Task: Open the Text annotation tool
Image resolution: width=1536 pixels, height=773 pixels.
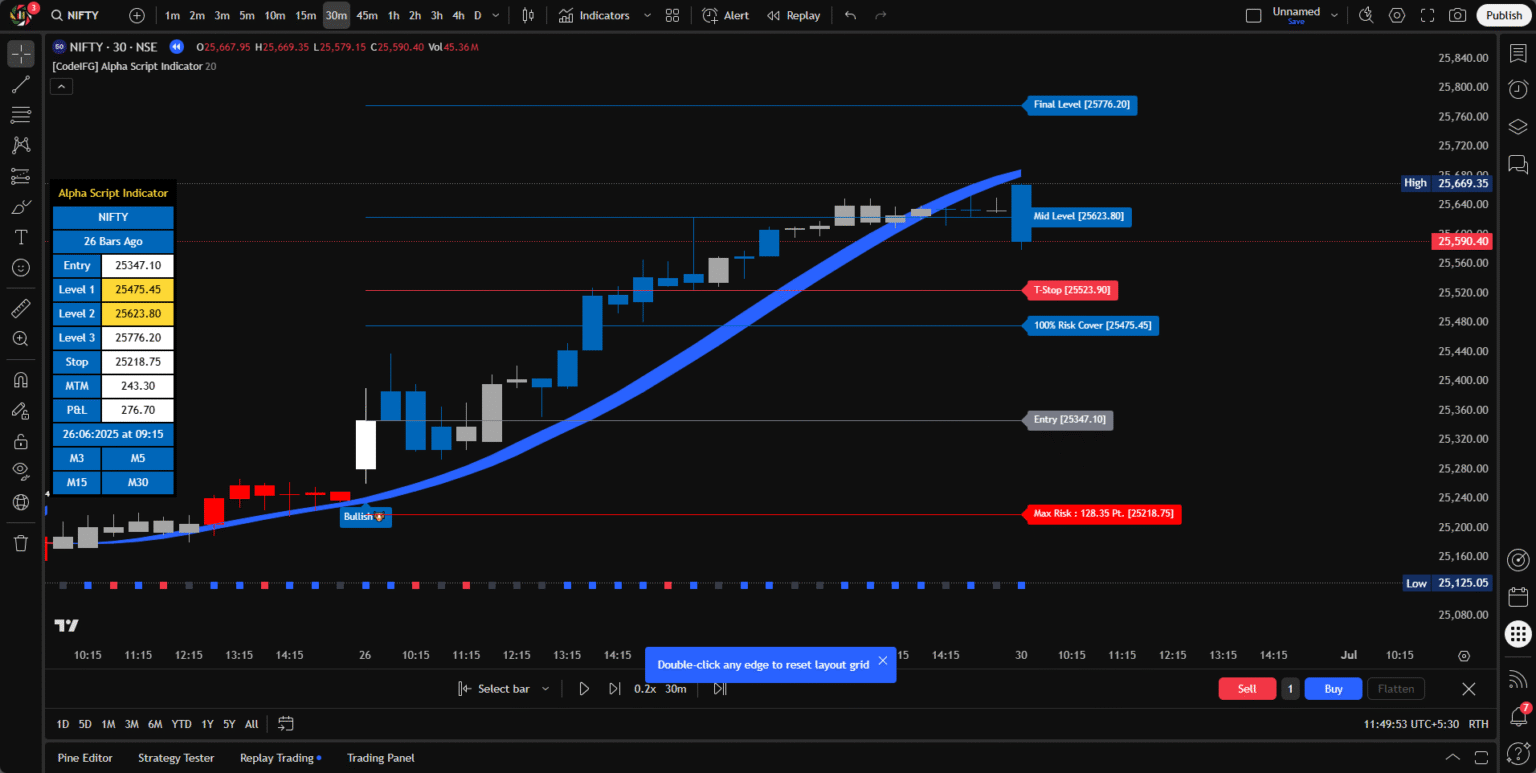Action: tap(21, 237)
